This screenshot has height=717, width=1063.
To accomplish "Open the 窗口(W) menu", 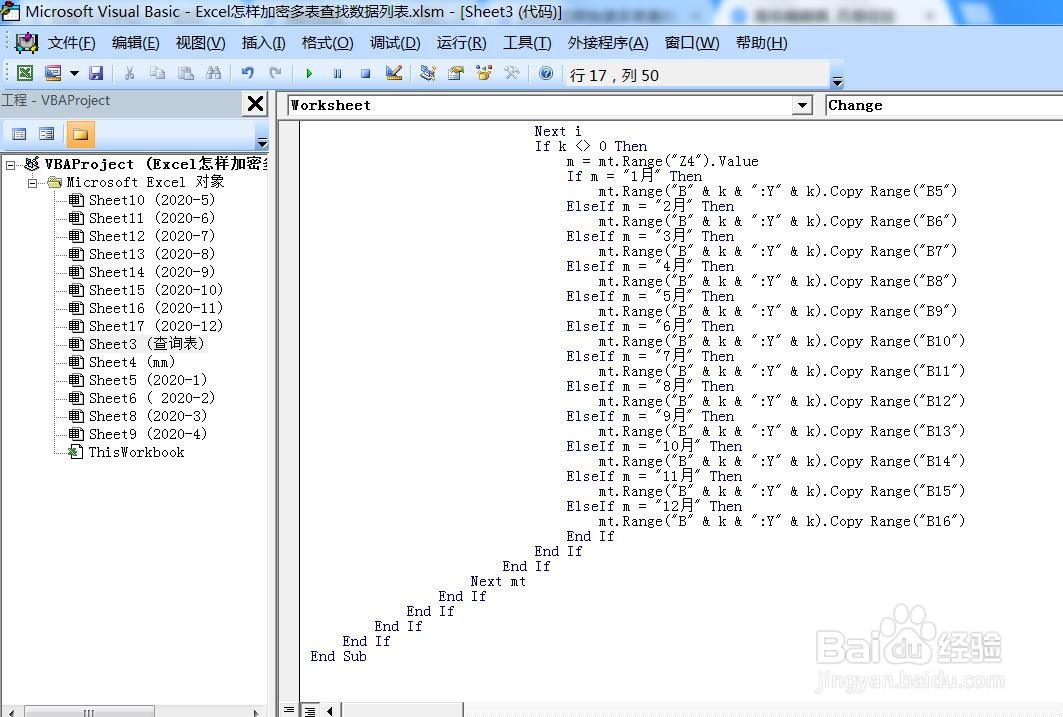I will 692,43.
